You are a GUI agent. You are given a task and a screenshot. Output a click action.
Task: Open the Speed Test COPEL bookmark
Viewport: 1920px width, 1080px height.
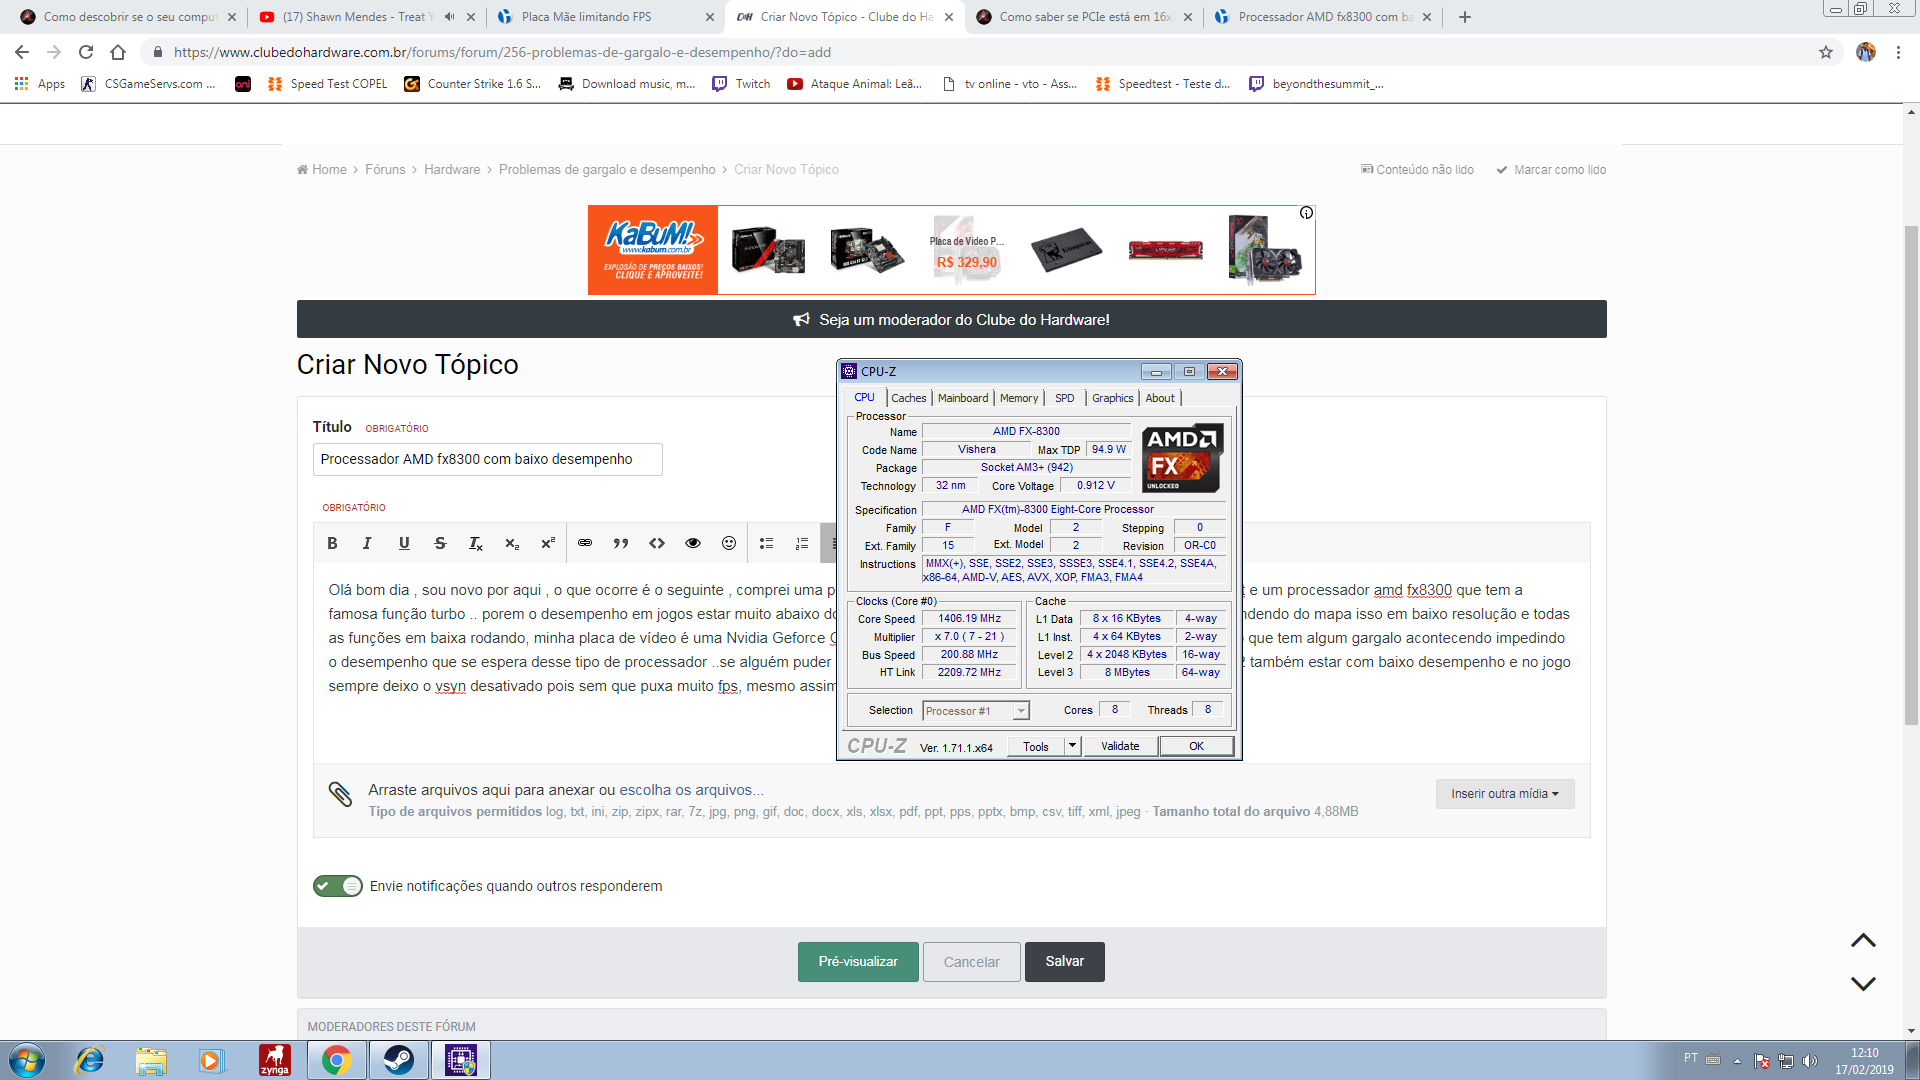327,84
